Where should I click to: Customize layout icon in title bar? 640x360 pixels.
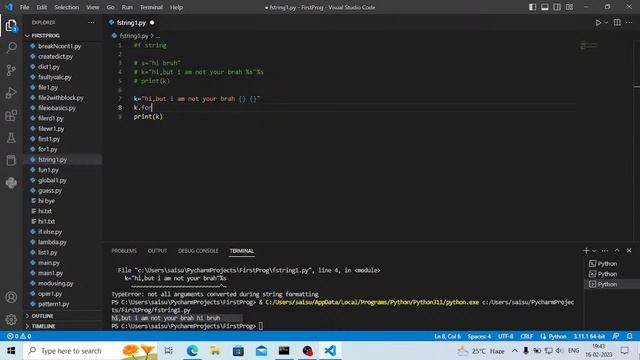[569, 7]
